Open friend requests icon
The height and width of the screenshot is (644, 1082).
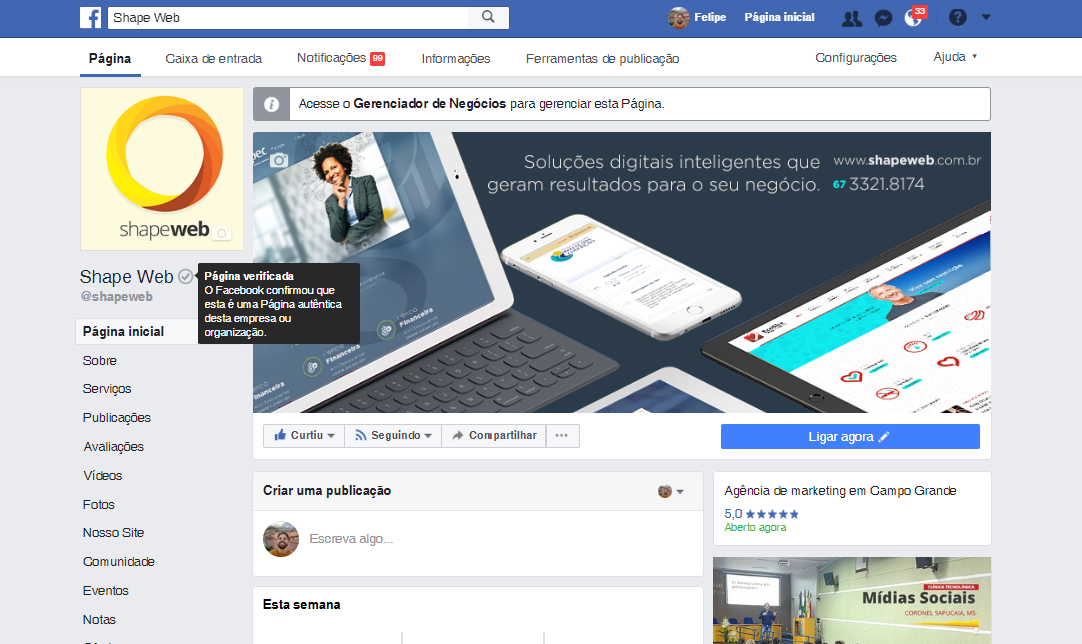852,19
